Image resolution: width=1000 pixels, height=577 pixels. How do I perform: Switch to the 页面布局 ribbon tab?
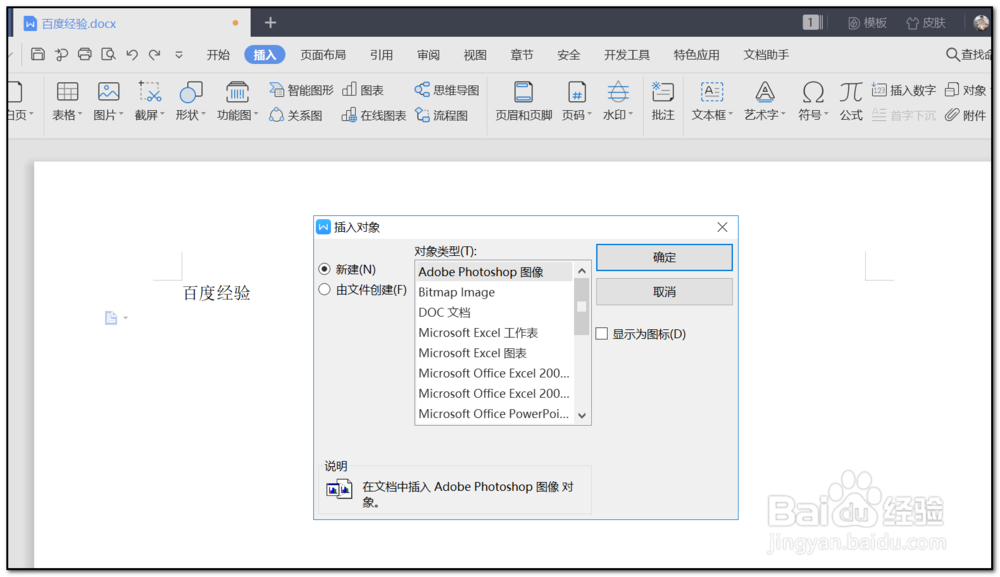pos(324,55)
